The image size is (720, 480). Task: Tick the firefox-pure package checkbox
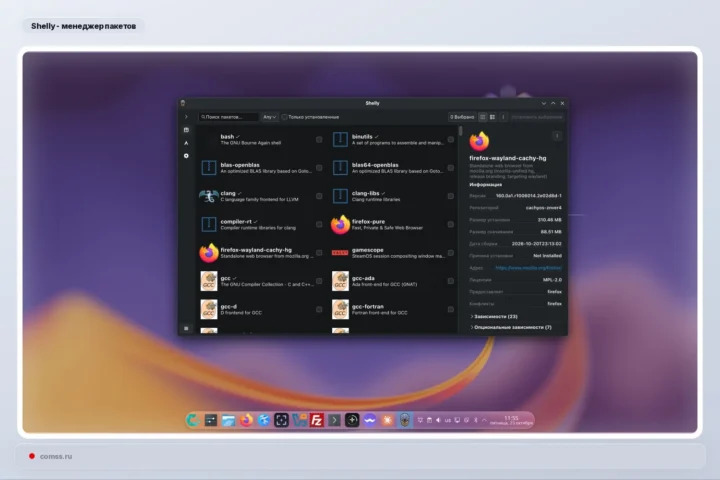coord(450,224)
